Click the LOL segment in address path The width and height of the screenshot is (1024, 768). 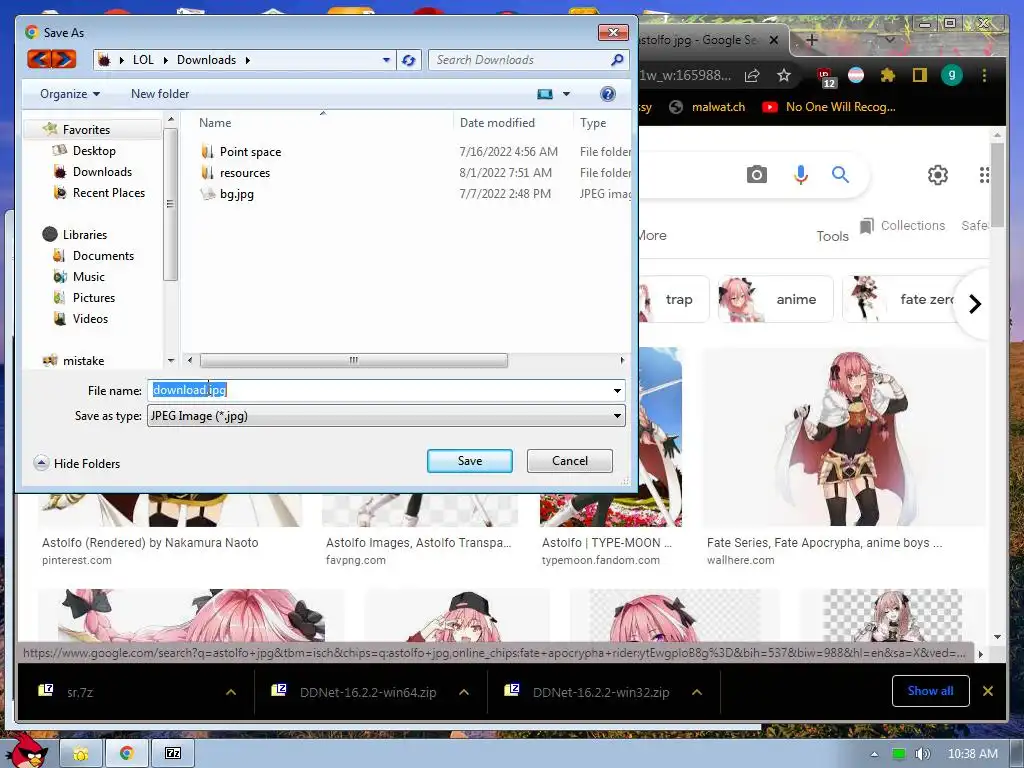click(x=143, y=60)
